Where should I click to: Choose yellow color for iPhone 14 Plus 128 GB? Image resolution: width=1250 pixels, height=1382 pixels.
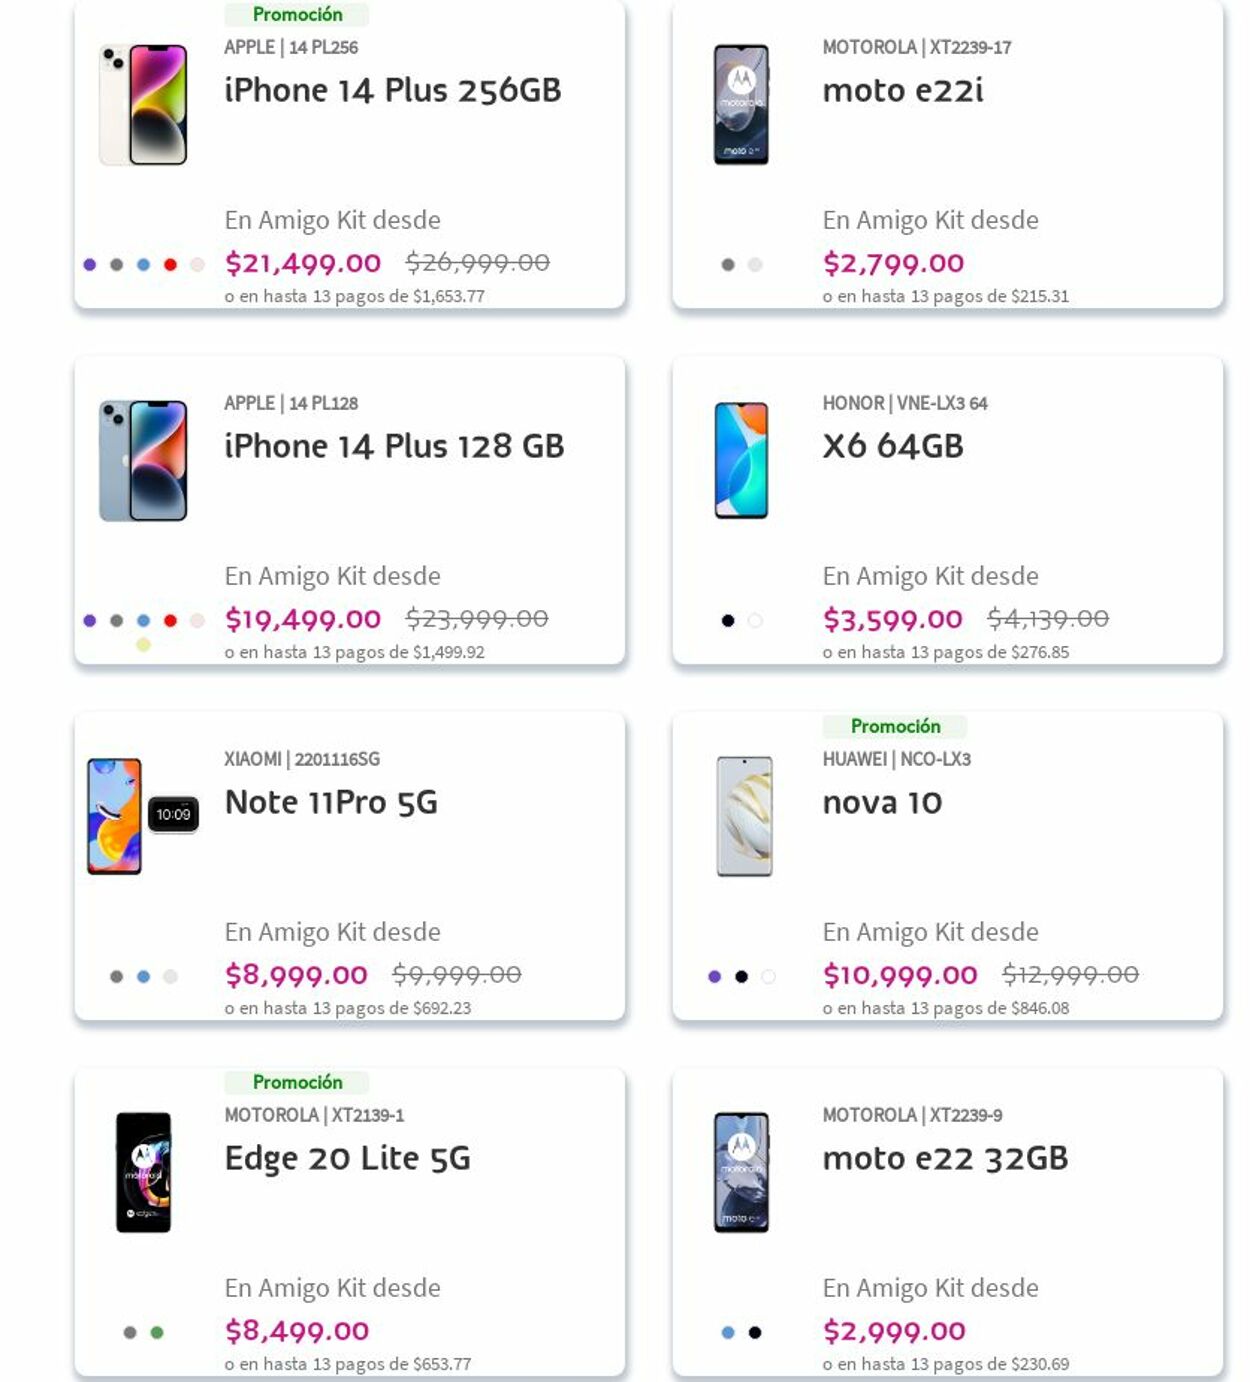143,645
